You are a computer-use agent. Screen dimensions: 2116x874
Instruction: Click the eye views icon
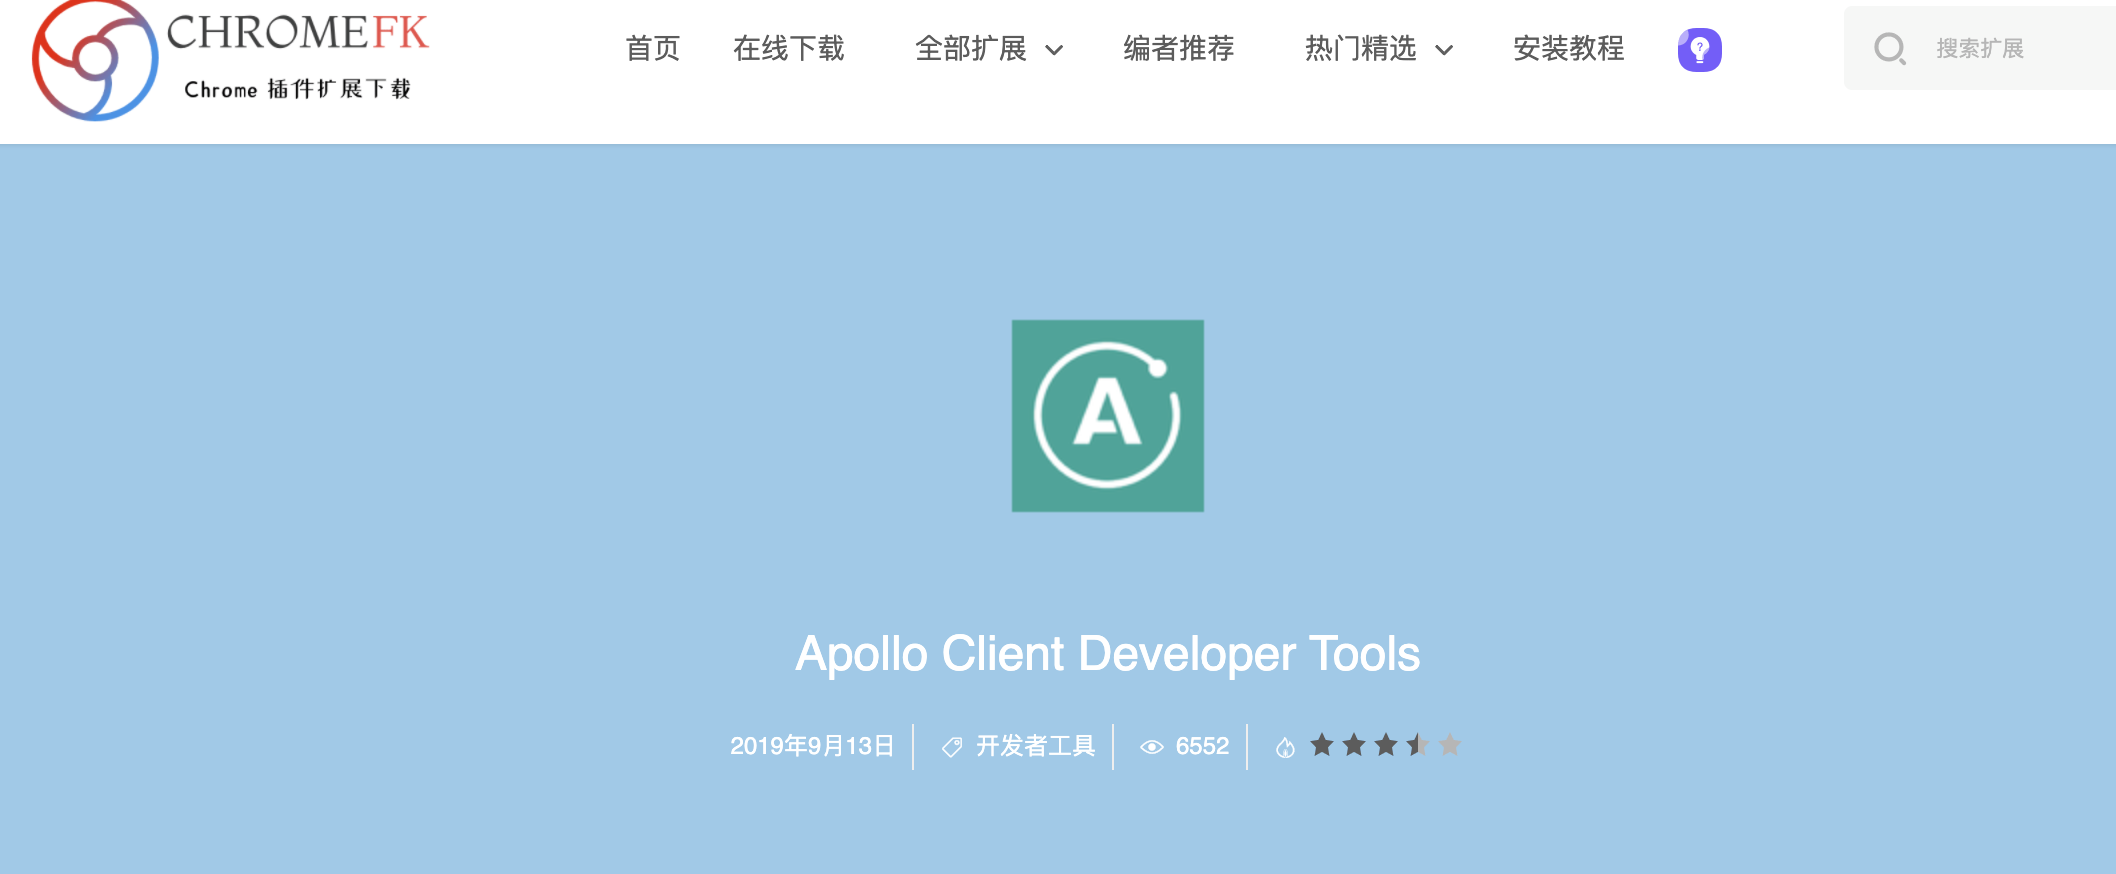tap(1152, 747)
